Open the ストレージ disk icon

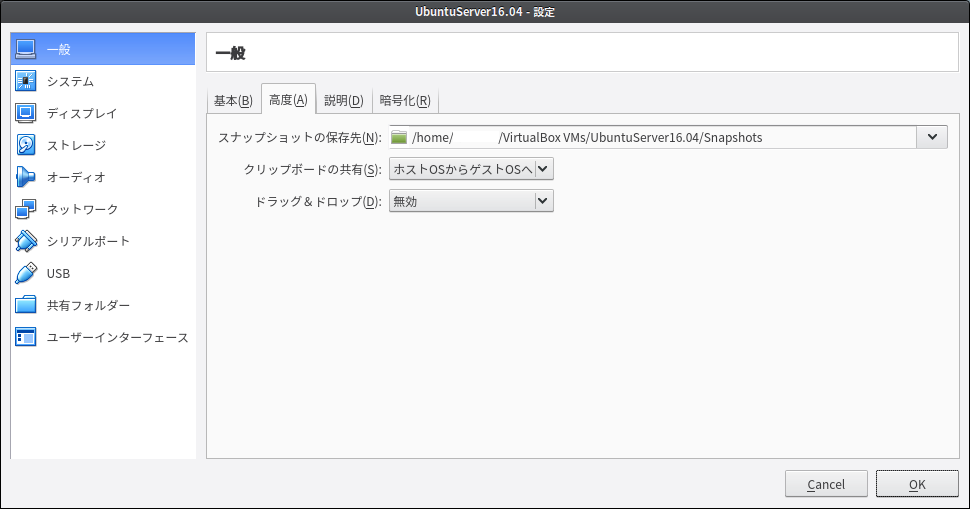[25, 145]
